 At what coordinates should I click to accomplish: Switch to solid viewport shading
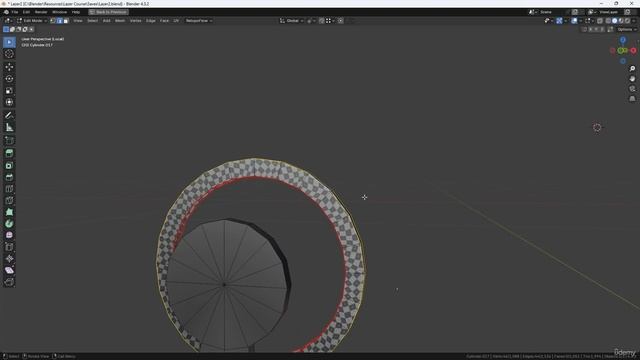[x=614, y=20]
